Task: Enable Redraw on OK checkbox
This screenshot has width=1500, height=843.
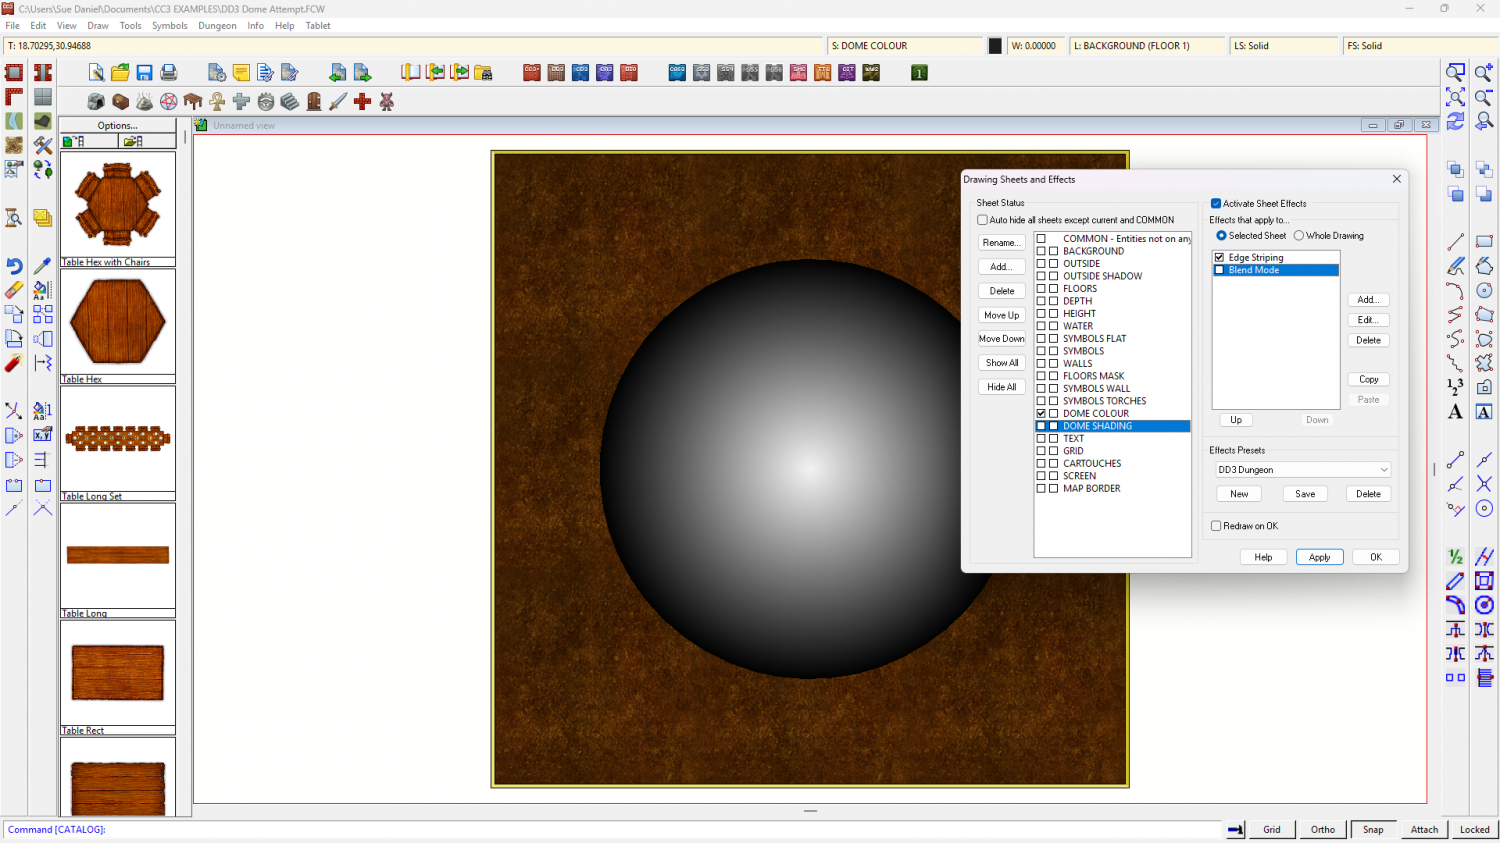Action: [1216, 526]
